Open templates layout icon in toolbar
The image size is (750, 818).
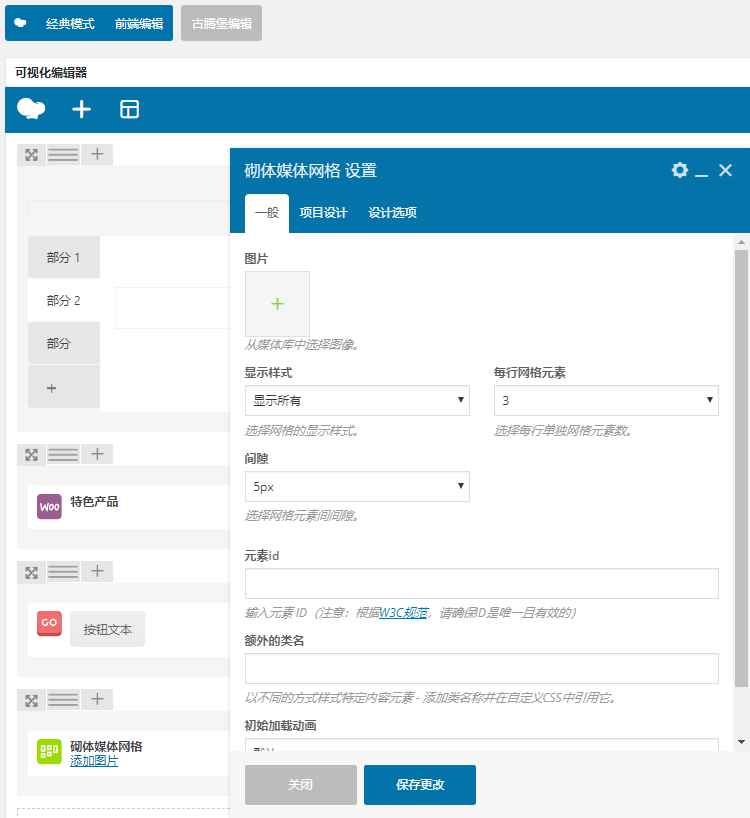(x=129, y=109)
